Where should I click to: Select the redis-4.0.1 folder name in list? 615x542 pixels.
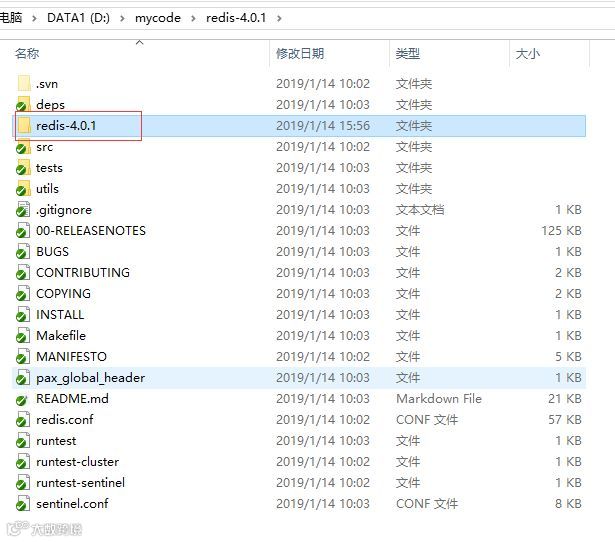pos(66,125)
